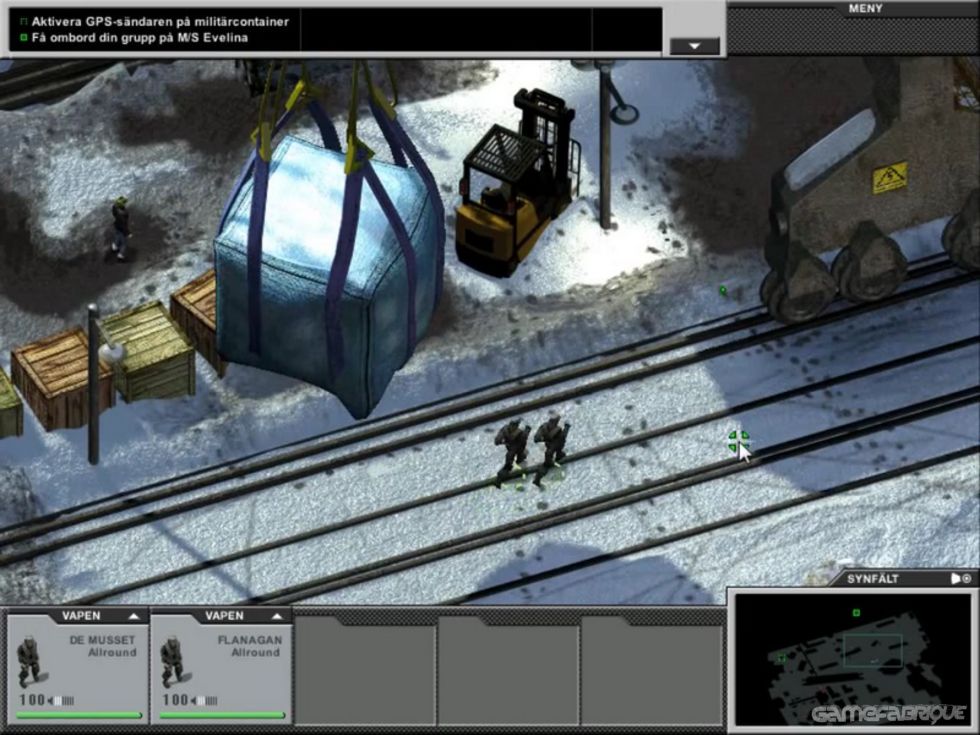The image size is (980, 735).
Task: Click the FLANAGAN name label
Action: click(x=250, y=640)
